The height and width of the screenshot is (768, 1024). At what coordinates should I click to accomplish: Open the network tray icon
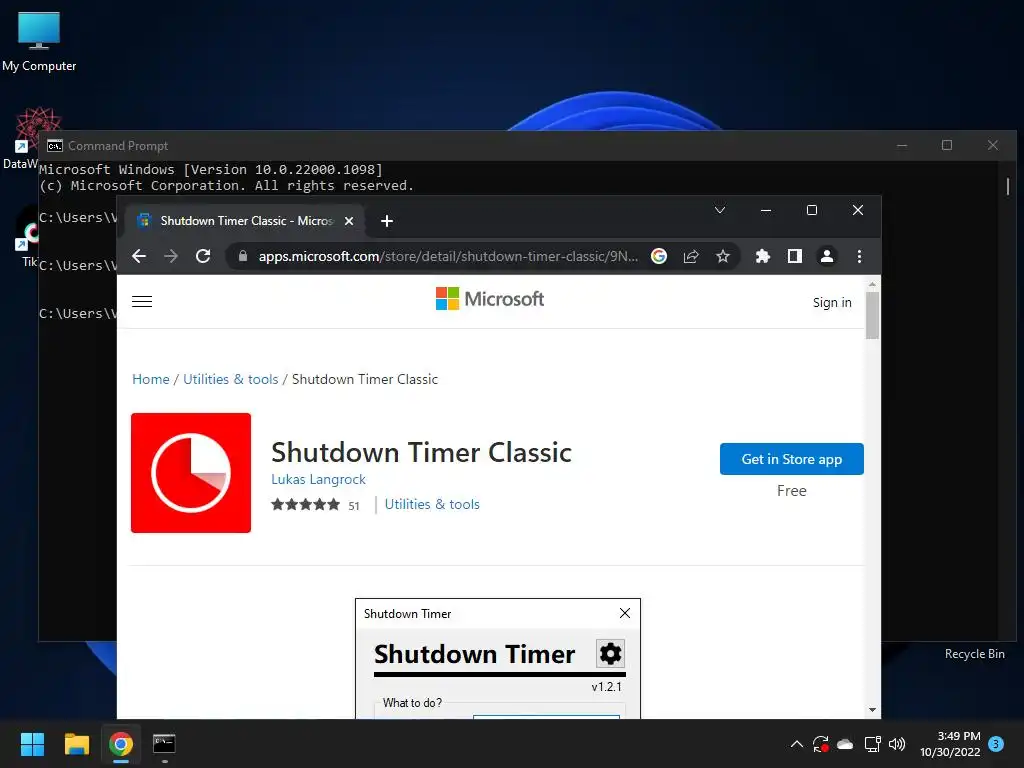tap(872, 744)
